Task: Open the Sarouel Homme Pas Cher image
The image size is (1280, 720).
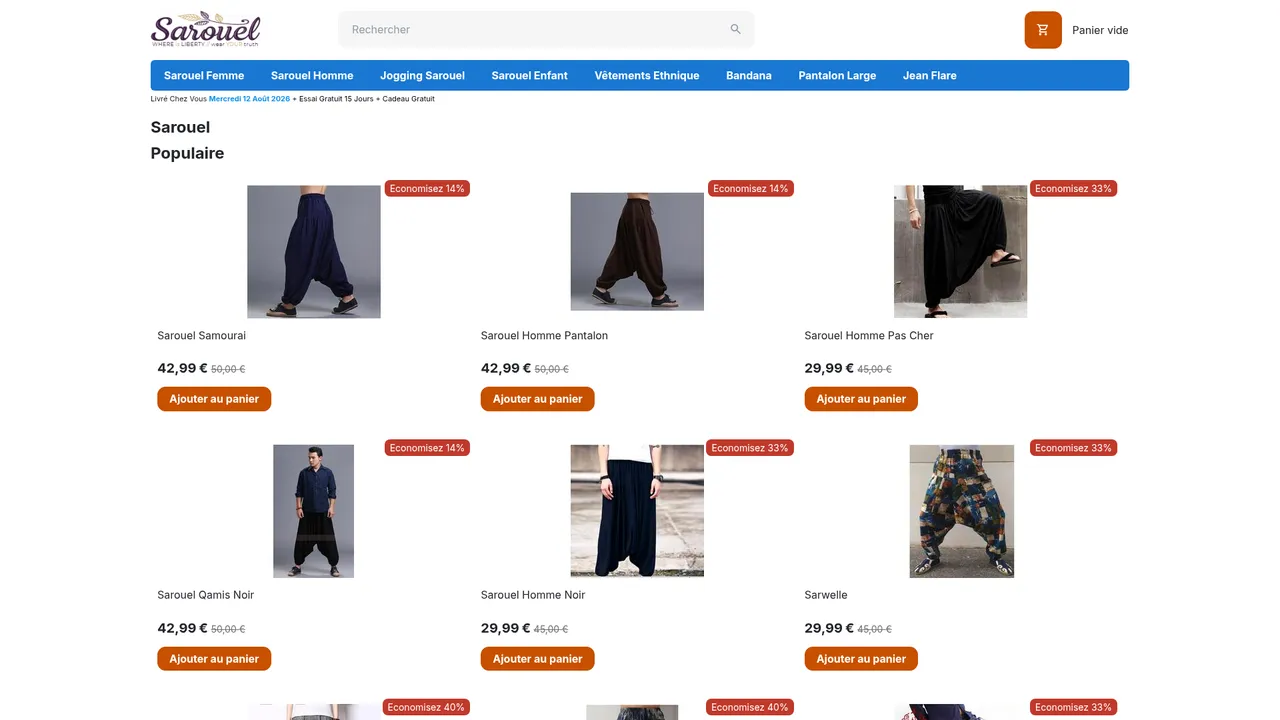Action: tap(960, 252)
